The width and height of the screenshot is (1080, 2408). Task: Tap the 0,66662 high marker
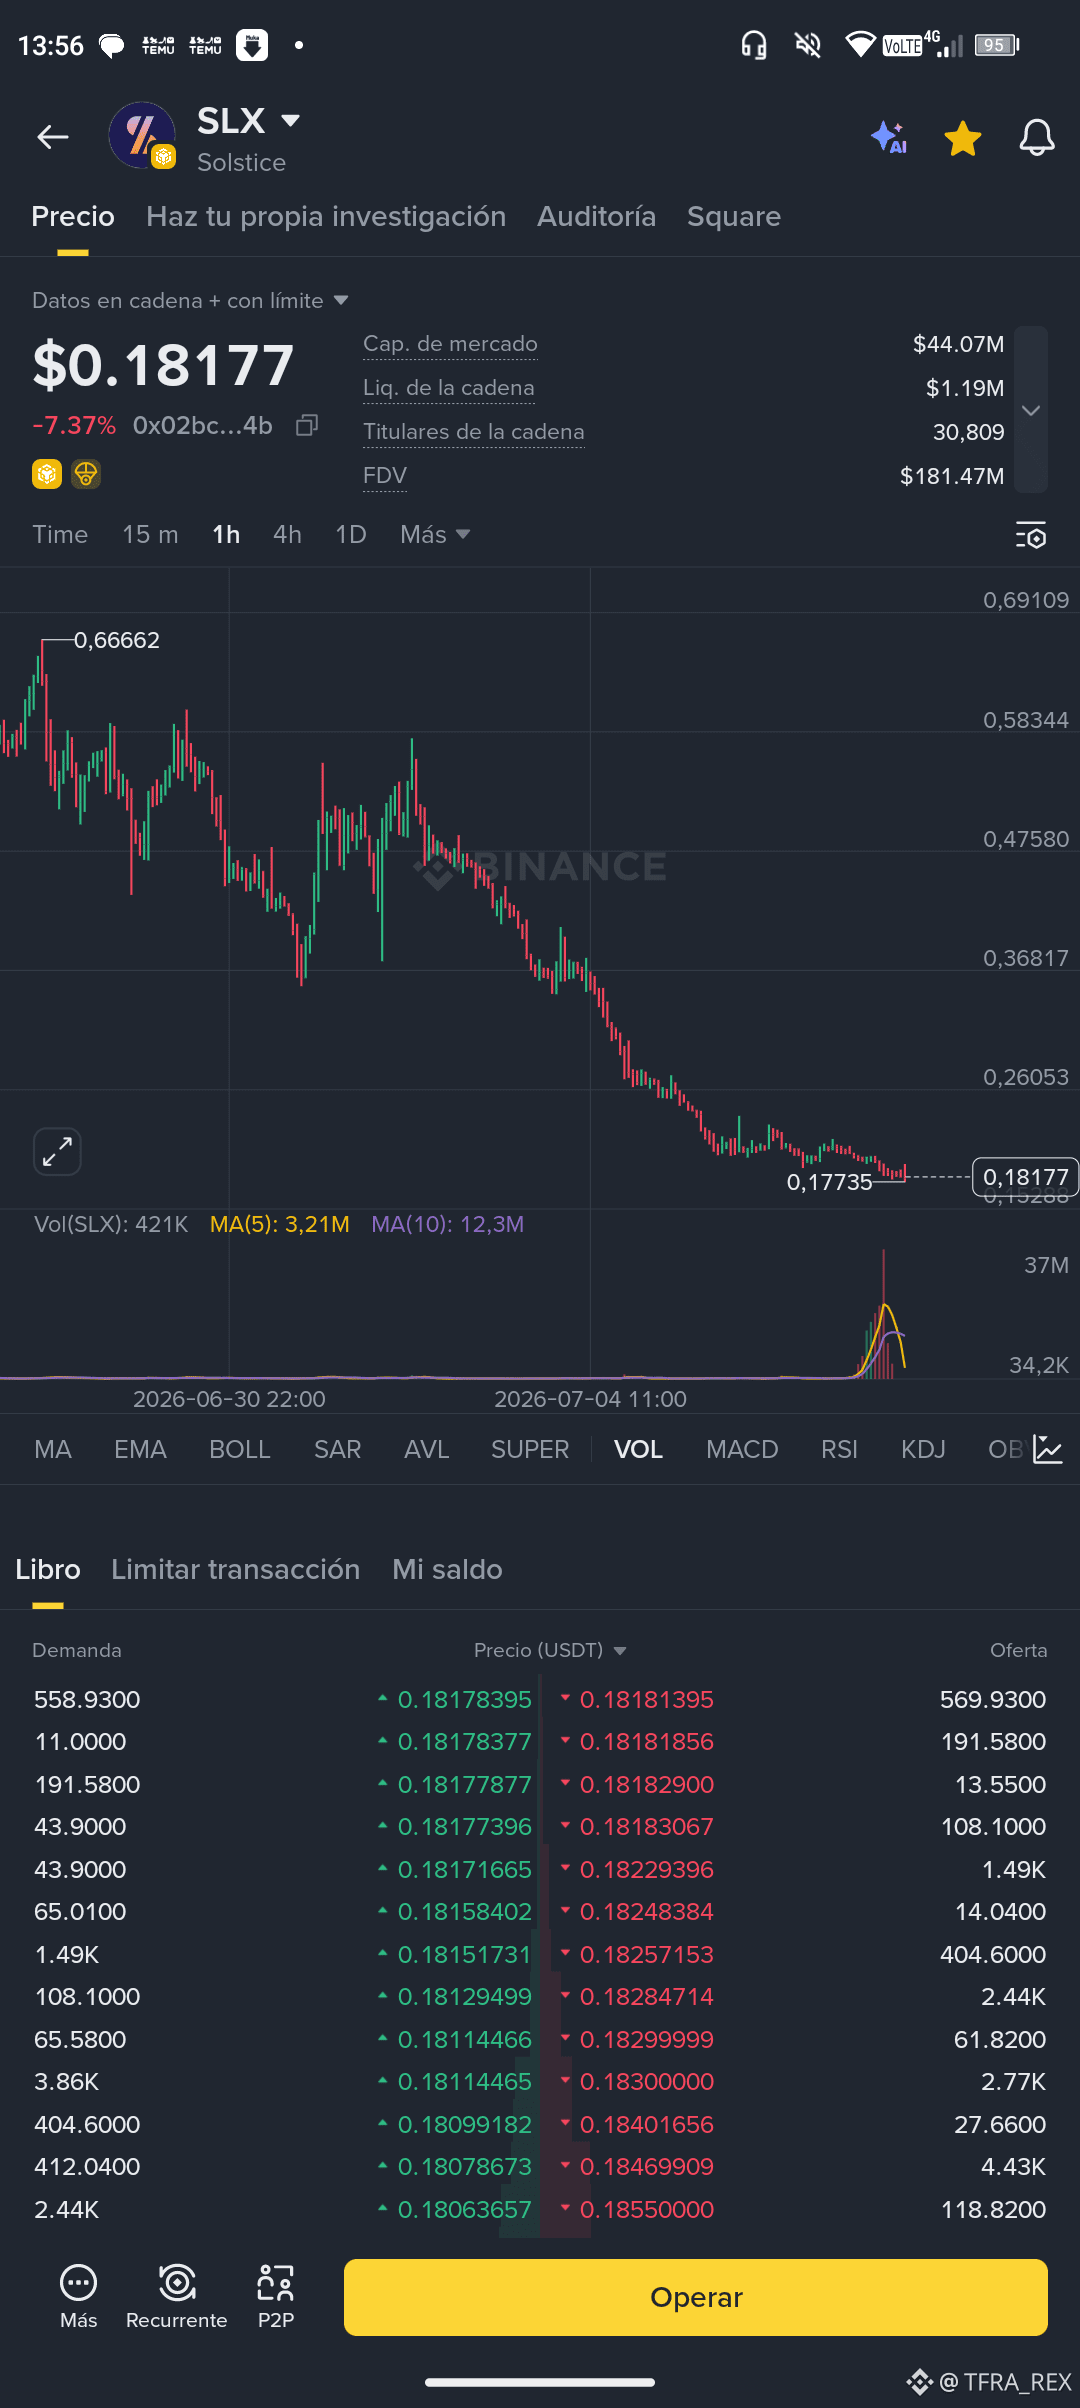click(117, 640)
